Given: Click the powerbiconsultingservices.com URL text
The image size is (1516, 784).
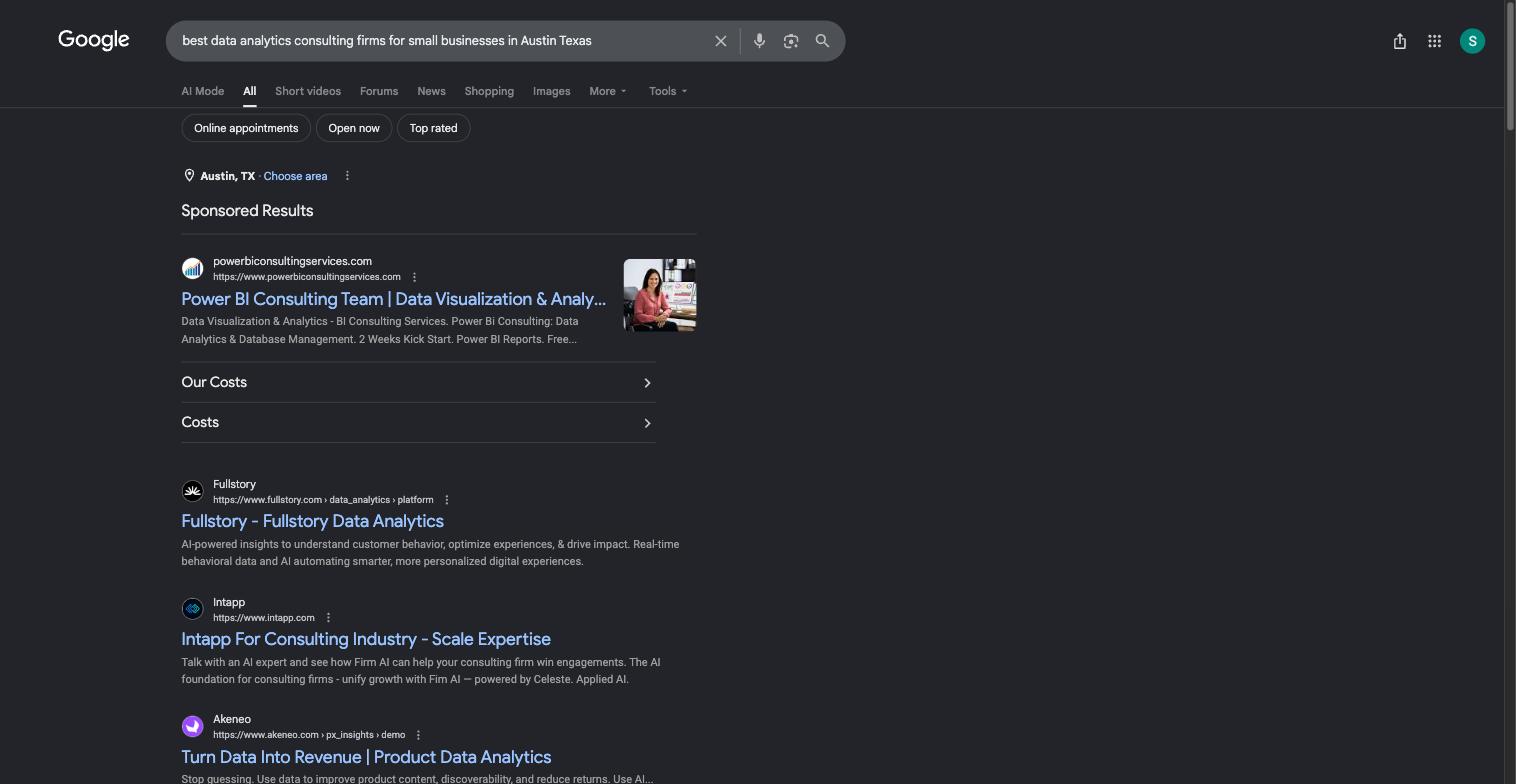Looking at the screenshot, I should [306, 277].
